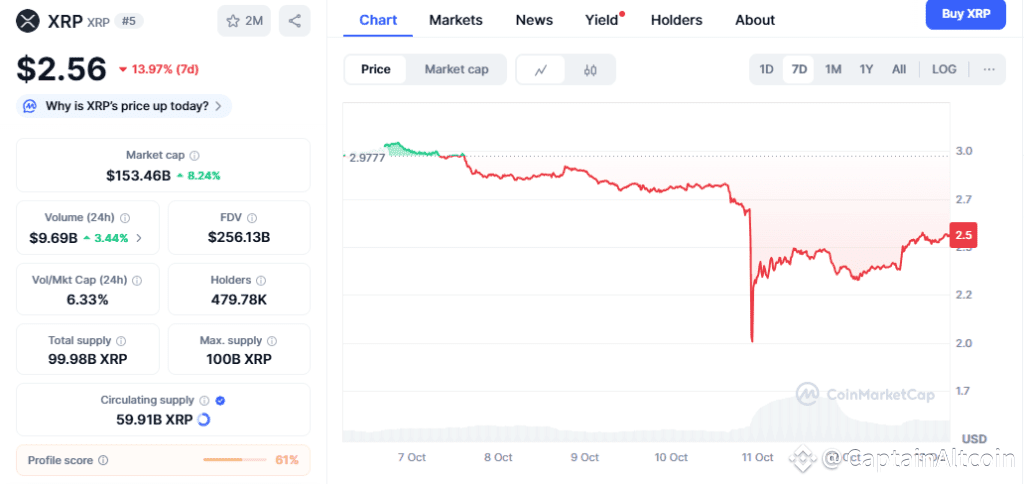1024x484 pixels.
Task: Click Circulating supply verified badge
Action: point(220,400)
